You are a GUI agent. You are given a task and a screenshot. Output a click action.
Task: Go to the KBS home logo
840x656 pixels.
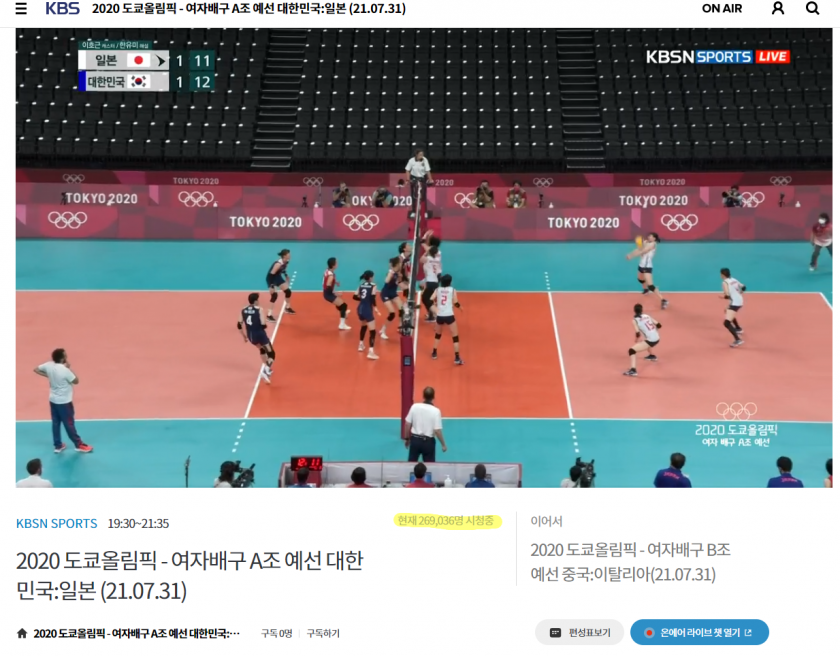(62, 9)
